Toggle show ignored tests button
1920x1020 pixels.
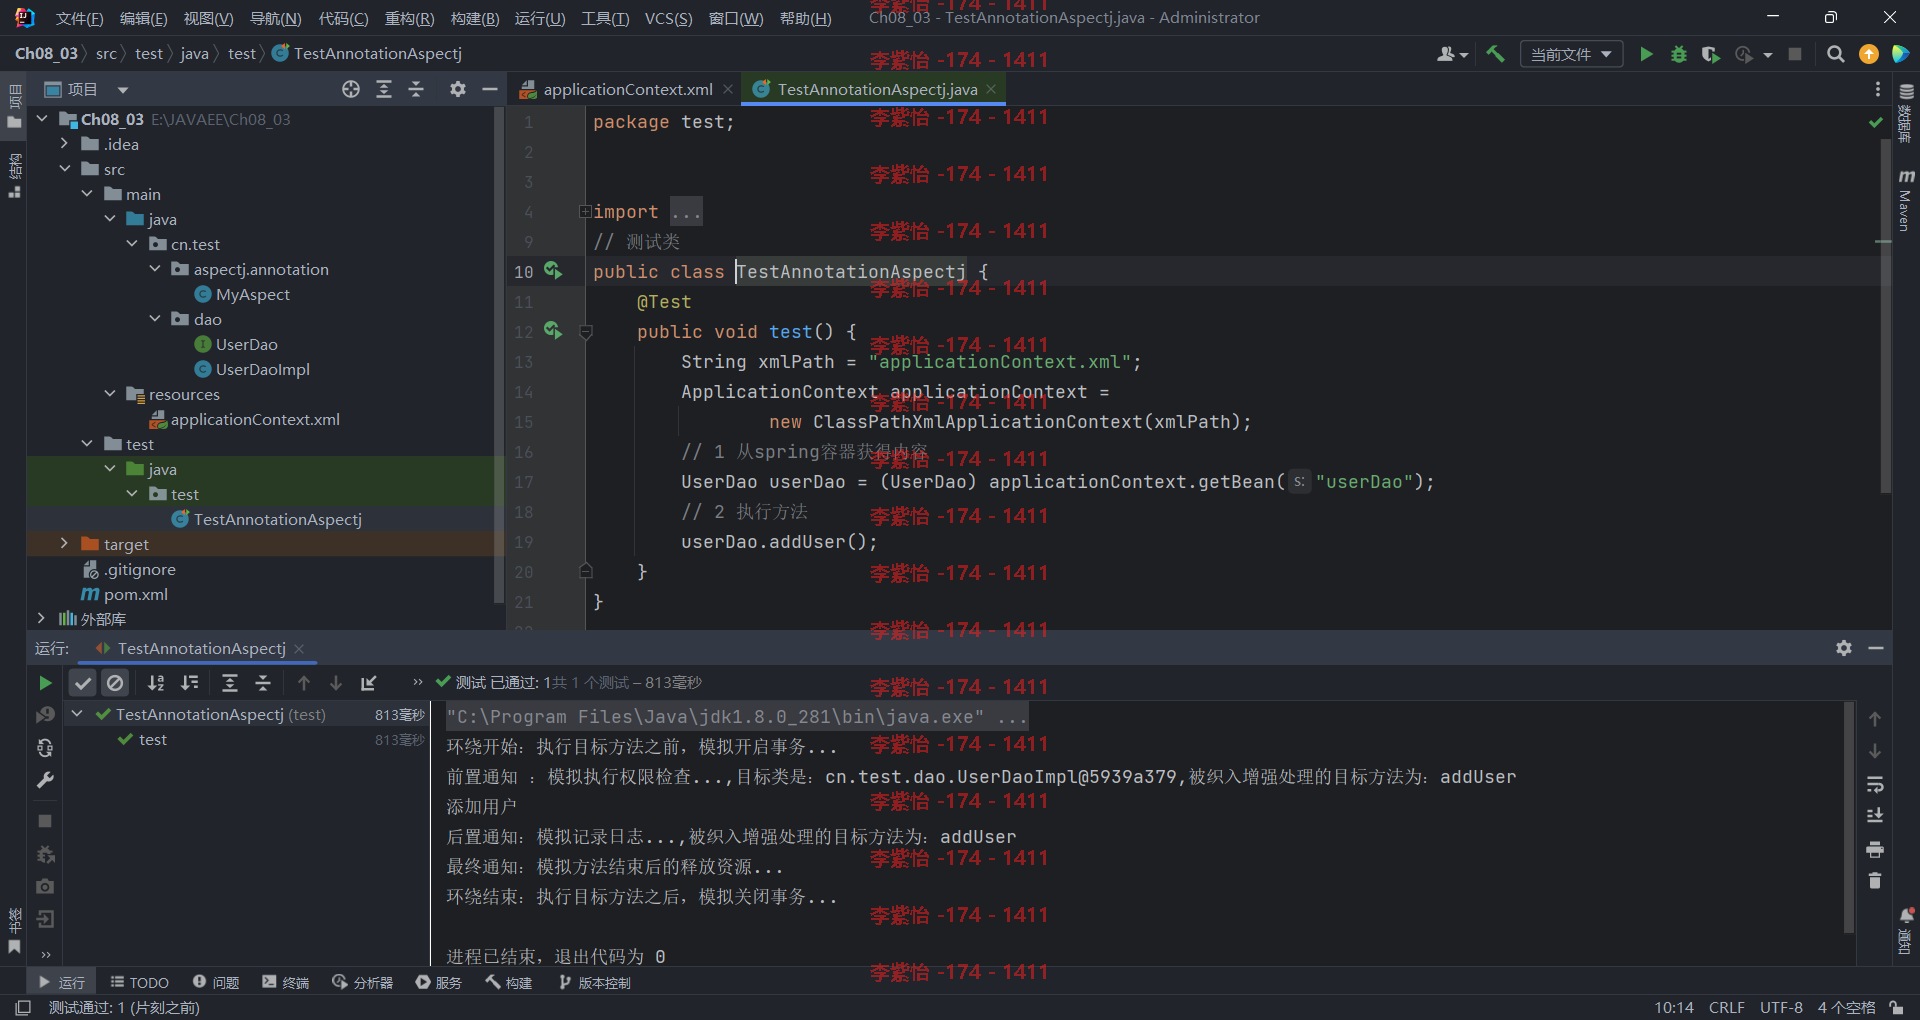(x=116, y=683)
